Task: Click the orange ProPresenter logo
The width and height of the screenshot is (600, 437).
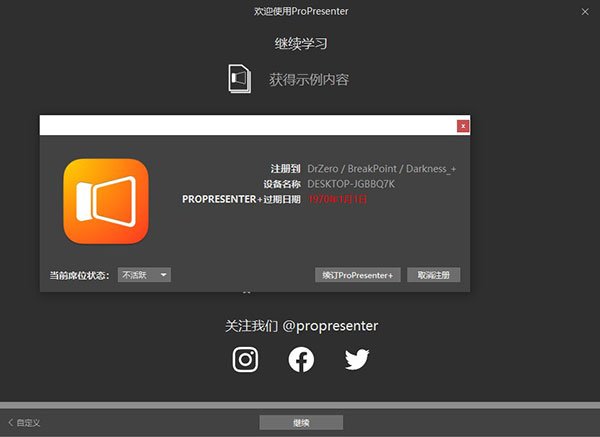Action: coord(106,201)
